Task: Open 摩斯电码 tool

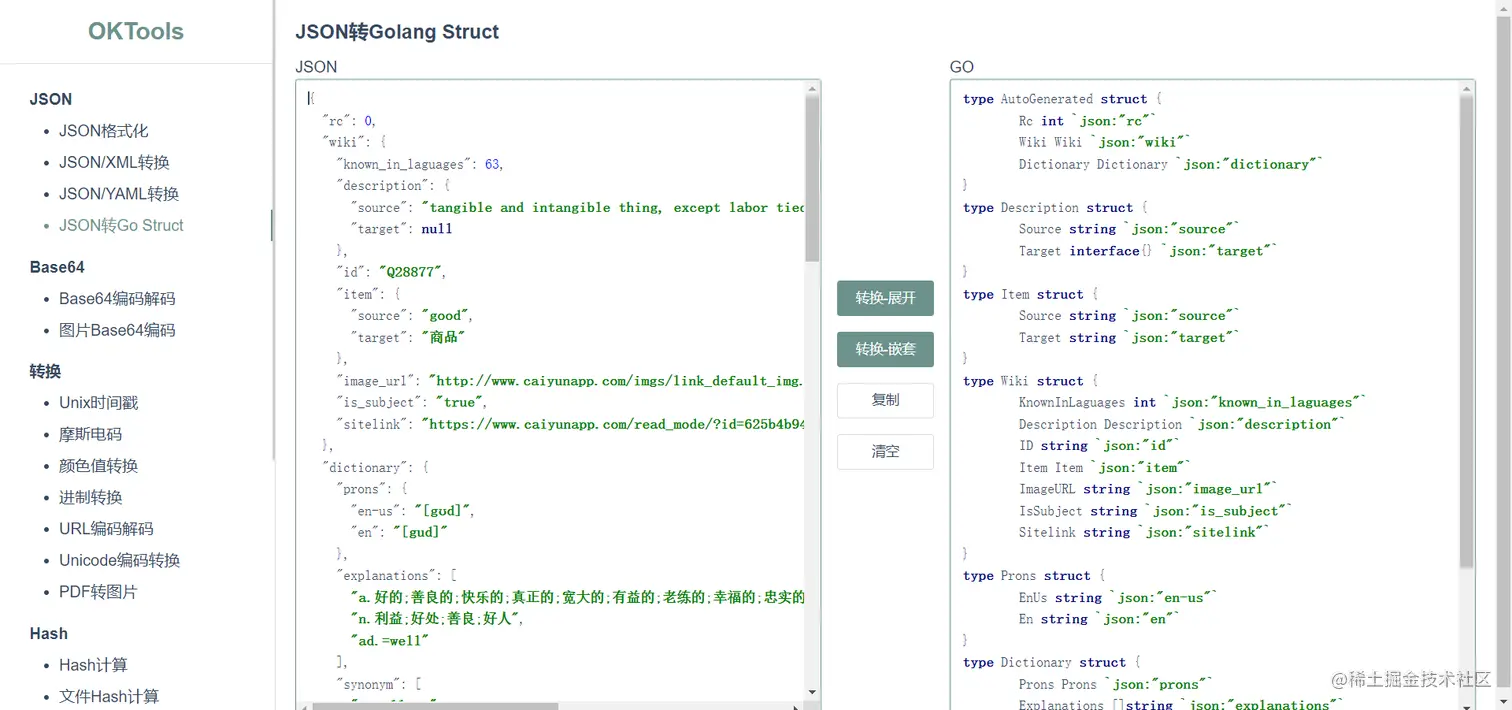Action: (x=90, y=434)
